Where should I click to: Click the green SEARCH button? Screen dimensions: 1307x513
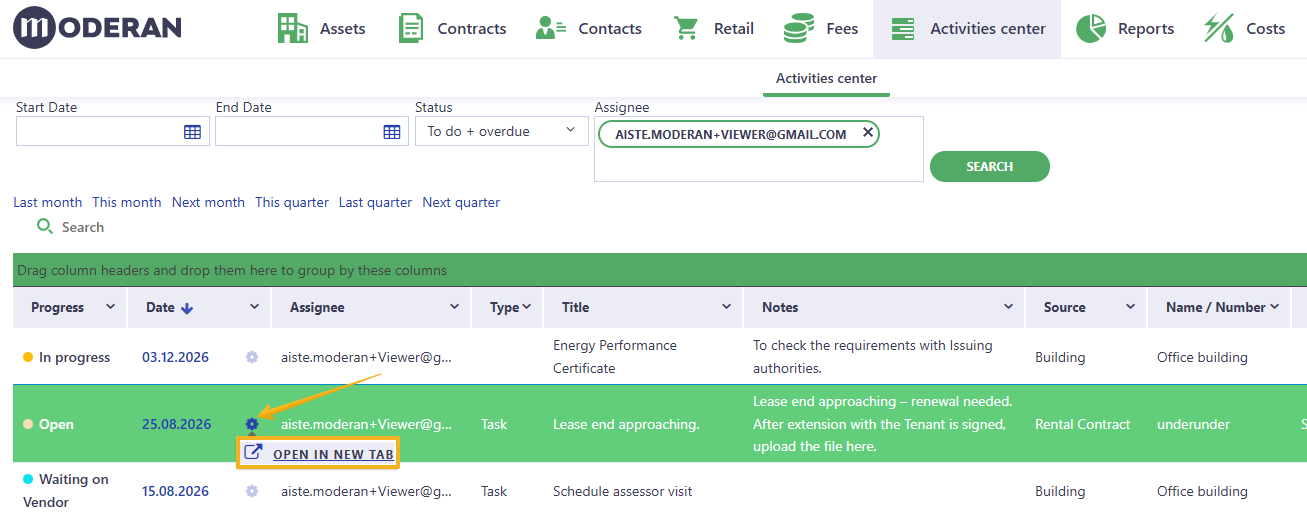tap(990, 167)
